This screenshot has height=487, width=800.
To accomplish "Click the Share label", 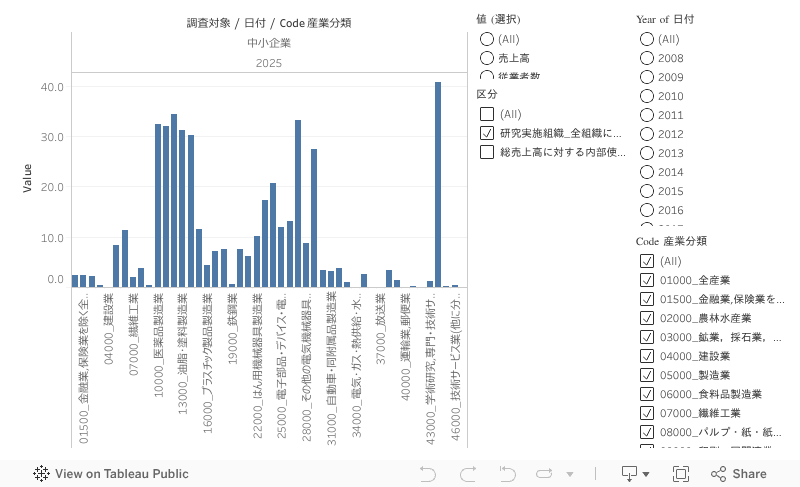I will 749,474.
